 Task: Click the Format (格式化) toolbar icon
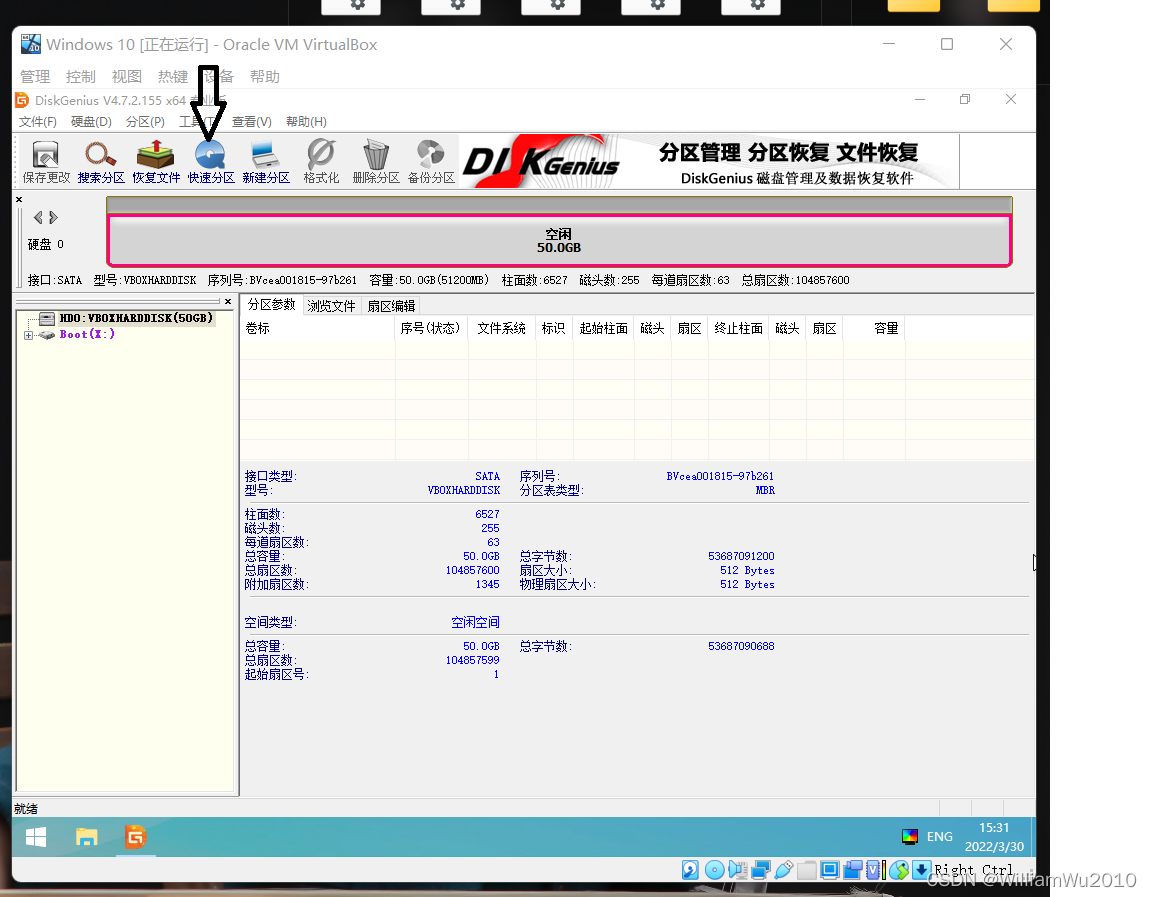tap(321, 162)
